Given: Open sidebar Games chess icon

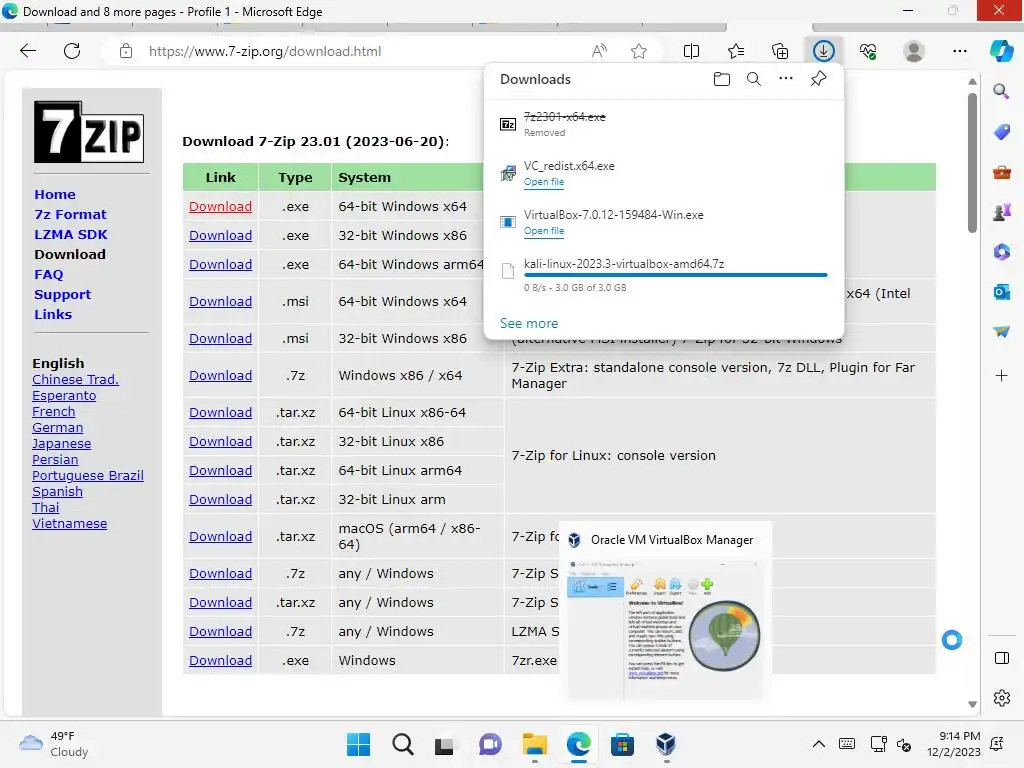Looking at the screenshot, I should [x=1002, y=212].
